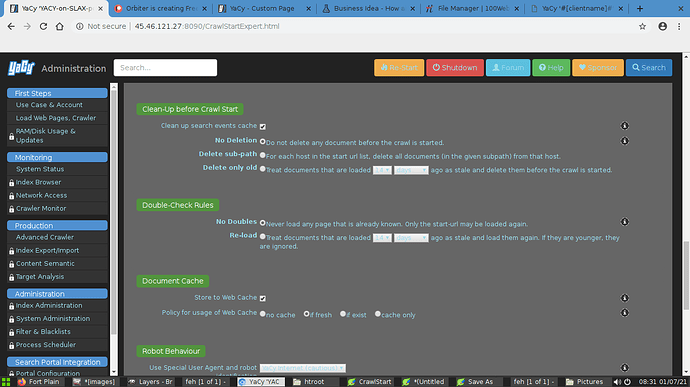Select cache only policy radio button
Image resolution: width=690 pixels, height=387 pixels.
click(378, 314)
